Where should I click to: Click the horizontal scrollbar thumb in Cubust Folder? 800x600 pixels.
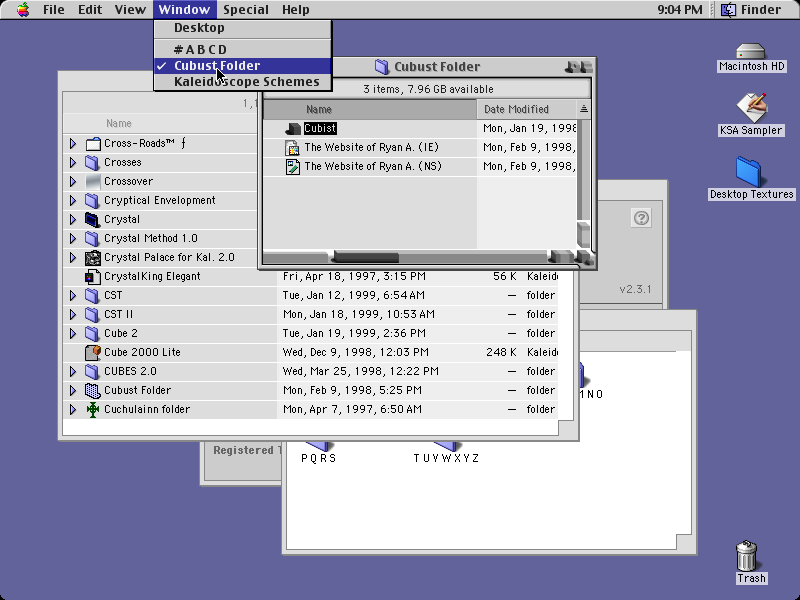pos(365,257)
